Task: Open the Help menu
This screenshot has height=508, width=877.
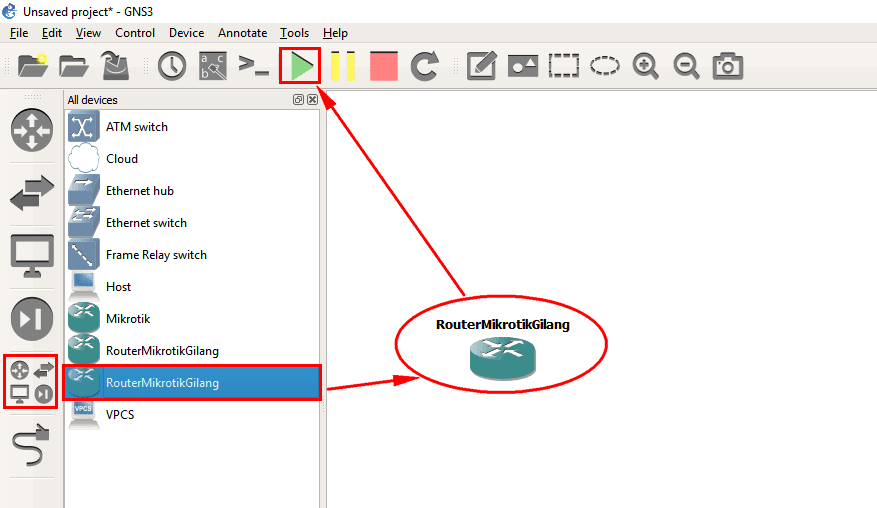Action: 335,33
